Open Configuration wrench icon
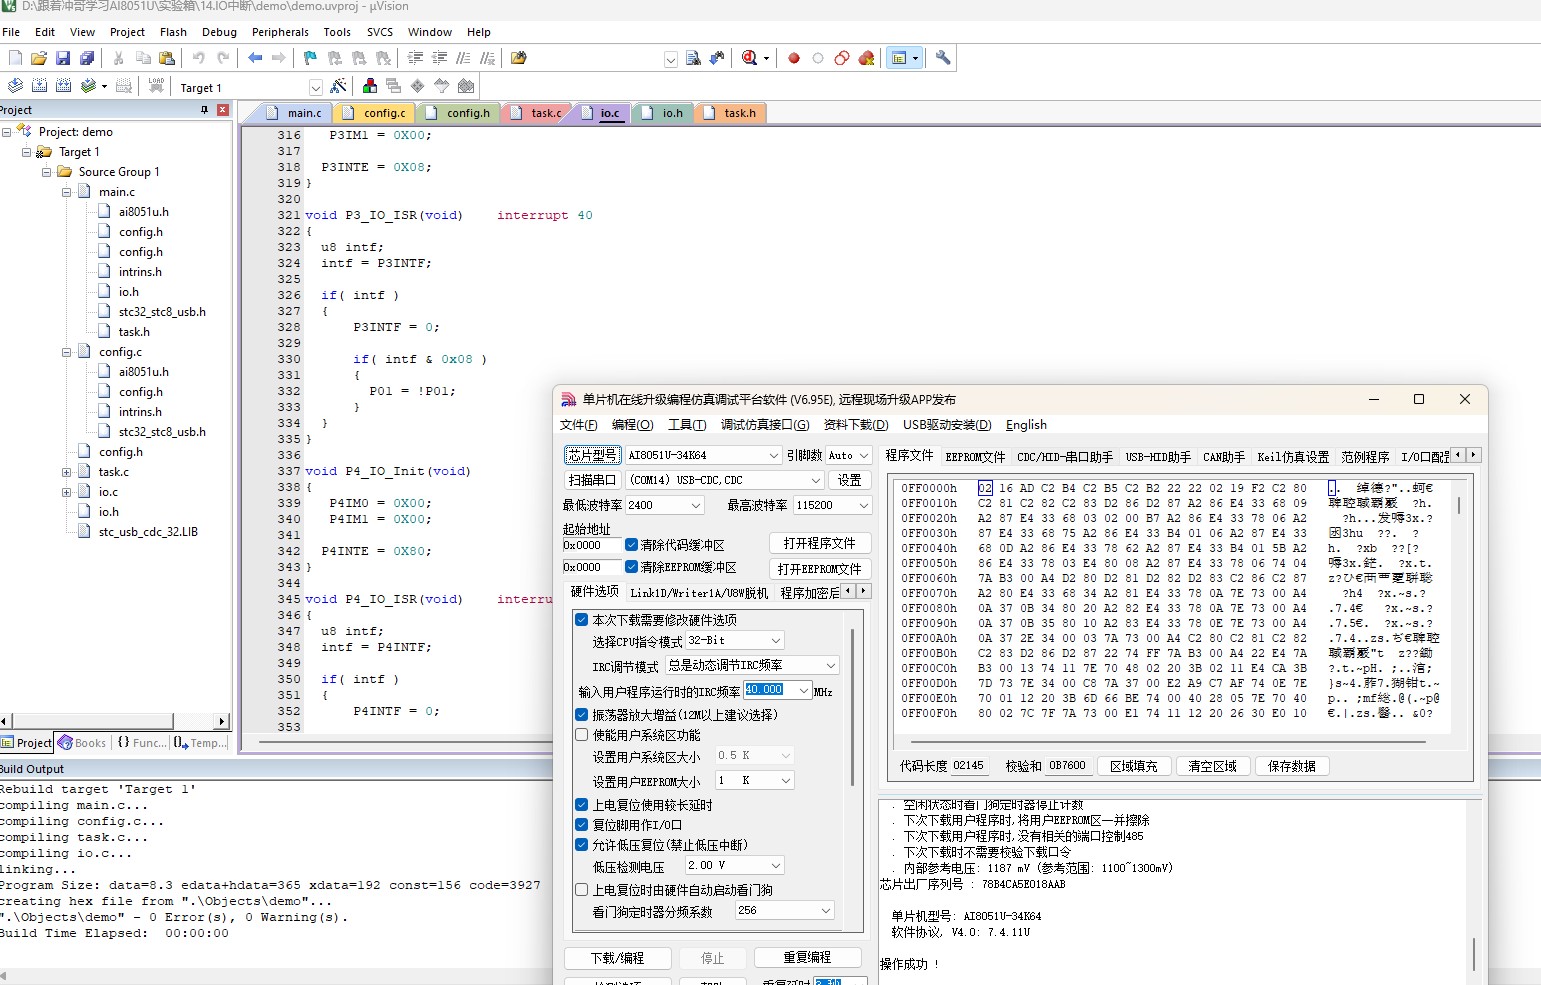Screen dimensions: 1541x985 click(943, 58)
